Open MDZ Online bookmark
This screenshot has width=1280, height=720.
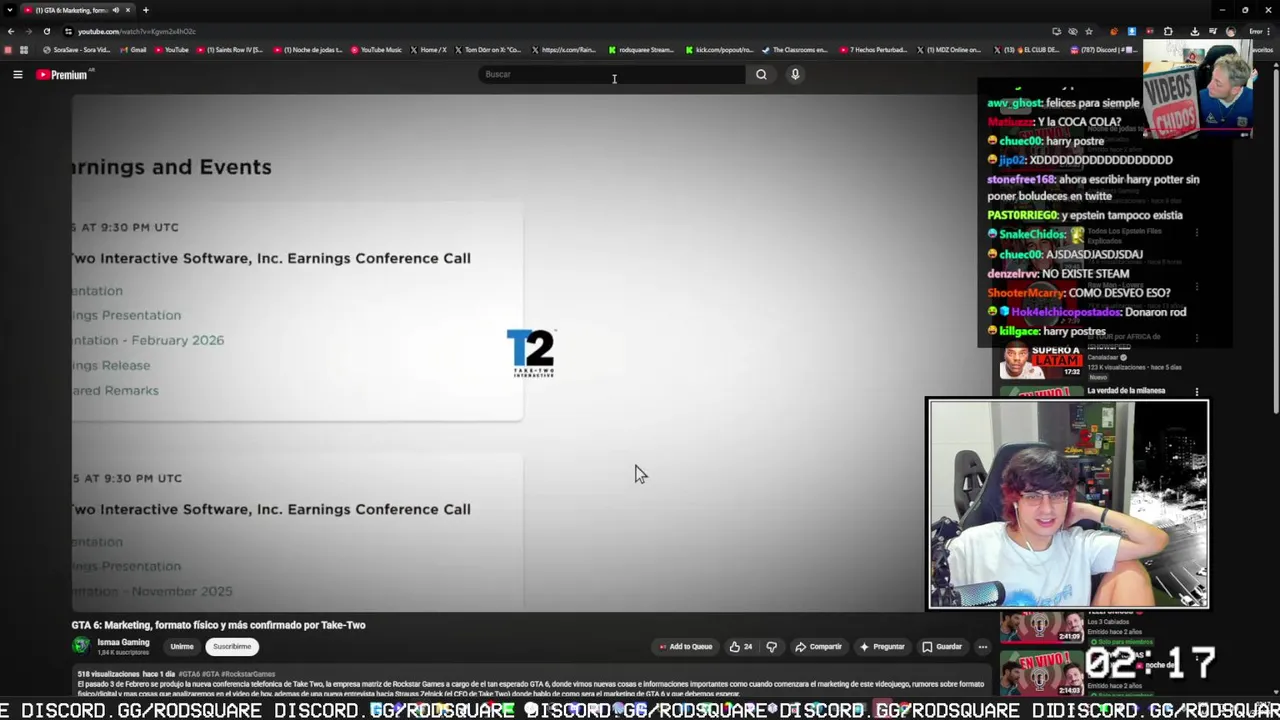pos(949,50)
